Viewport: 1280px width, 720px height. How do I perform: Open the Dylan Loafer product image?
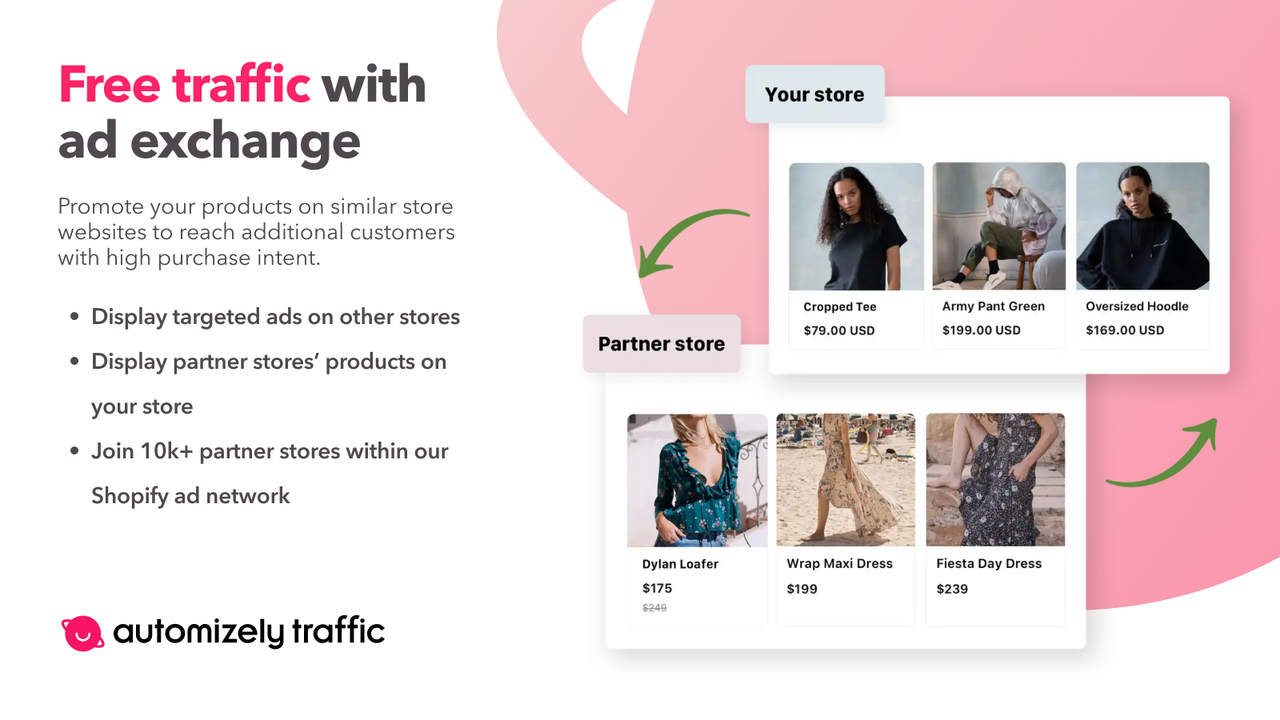[x=697, y=480]
